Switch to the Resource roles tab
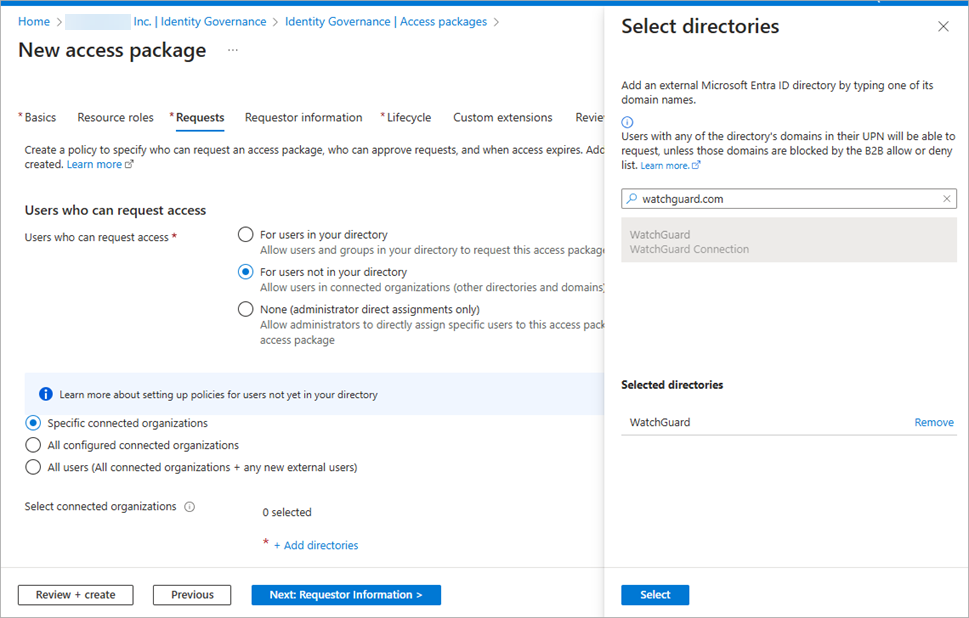The image size is (969, 618). 114,117
